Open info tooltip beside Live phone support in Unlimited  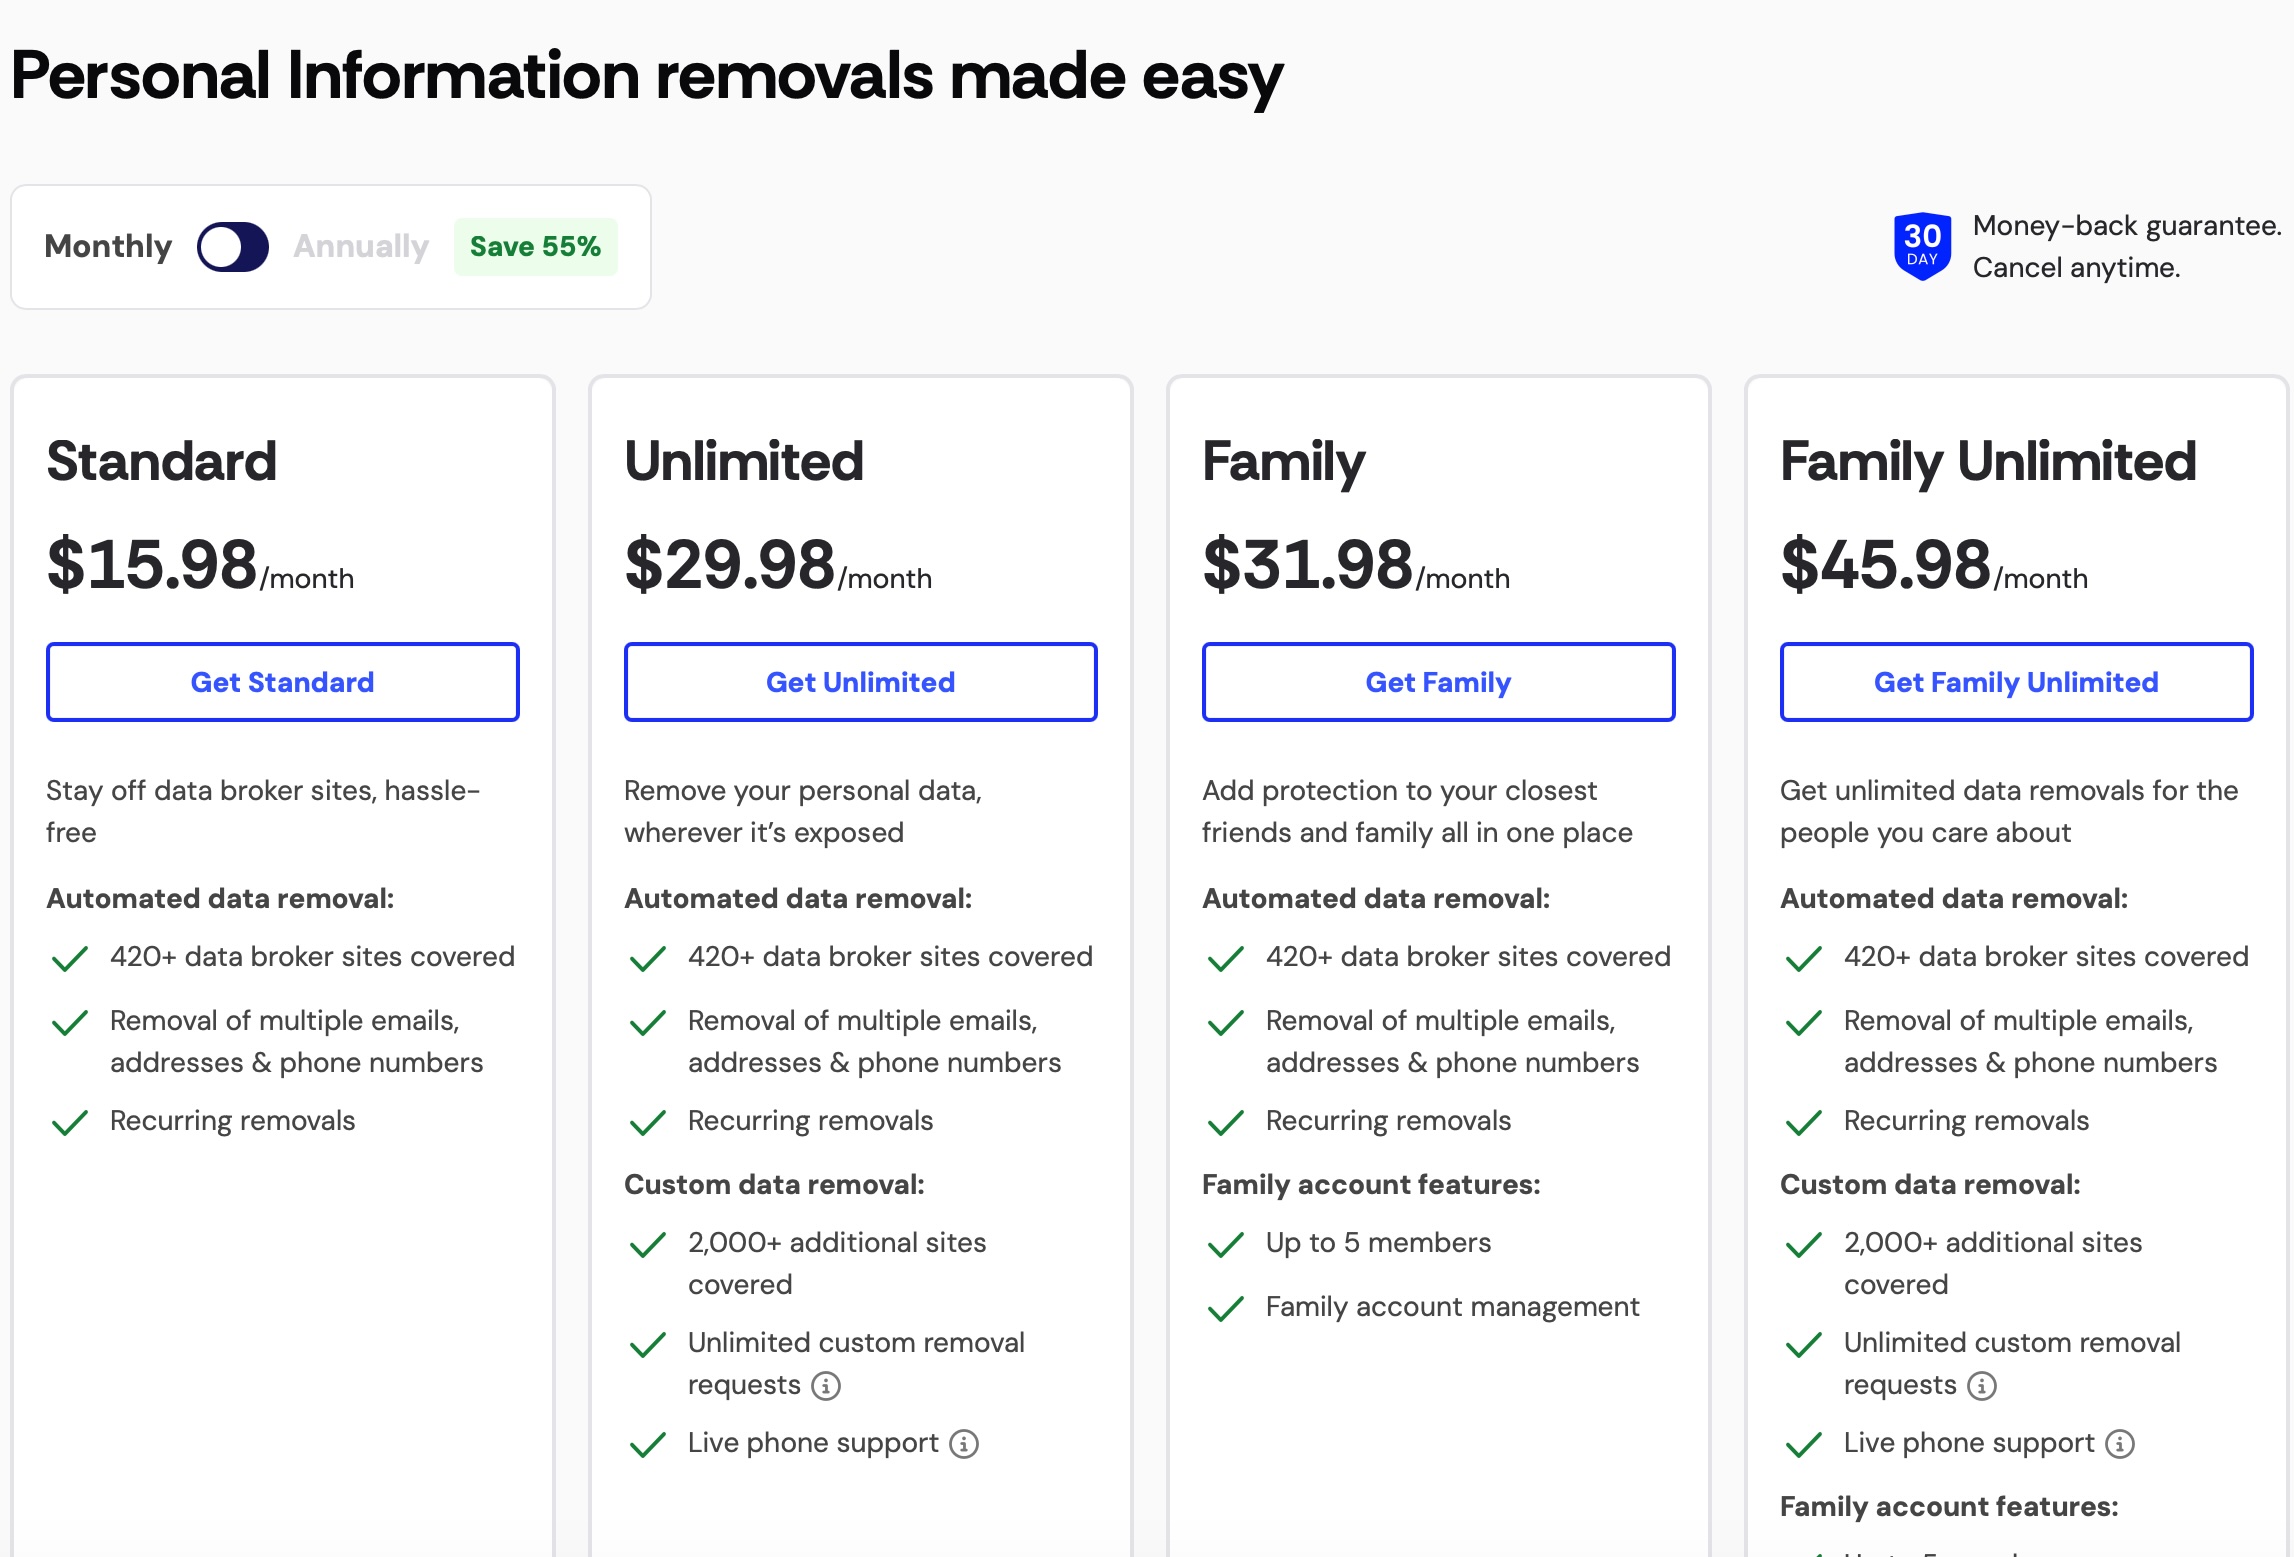[962, 1444]
